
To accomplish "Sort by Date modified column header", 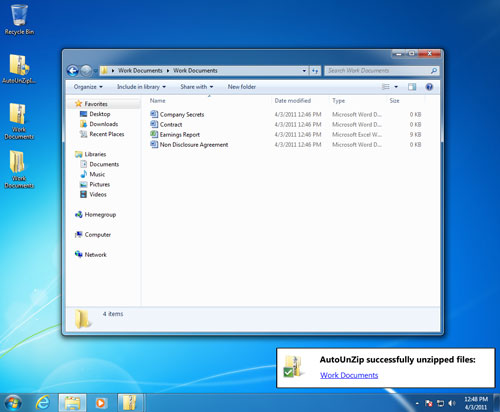I will 293,101.
